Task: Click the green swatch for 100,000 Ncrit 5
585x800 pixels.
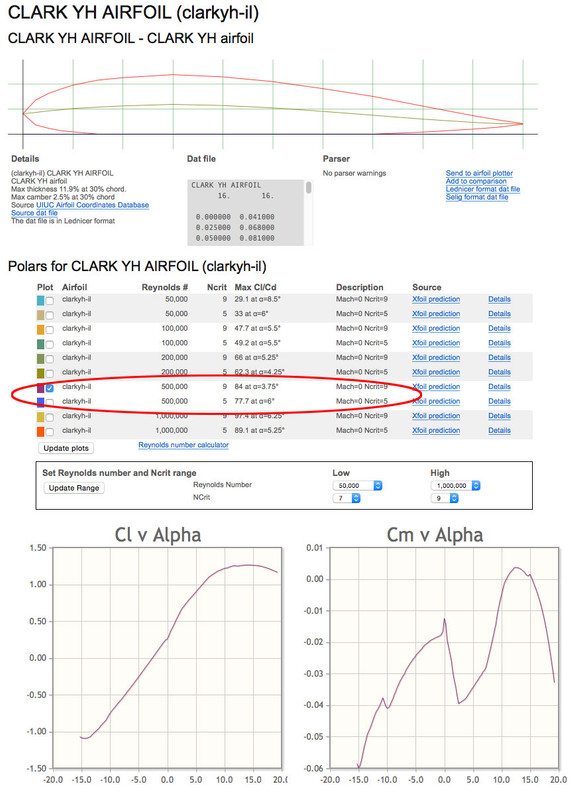Action: click(41, 344)
